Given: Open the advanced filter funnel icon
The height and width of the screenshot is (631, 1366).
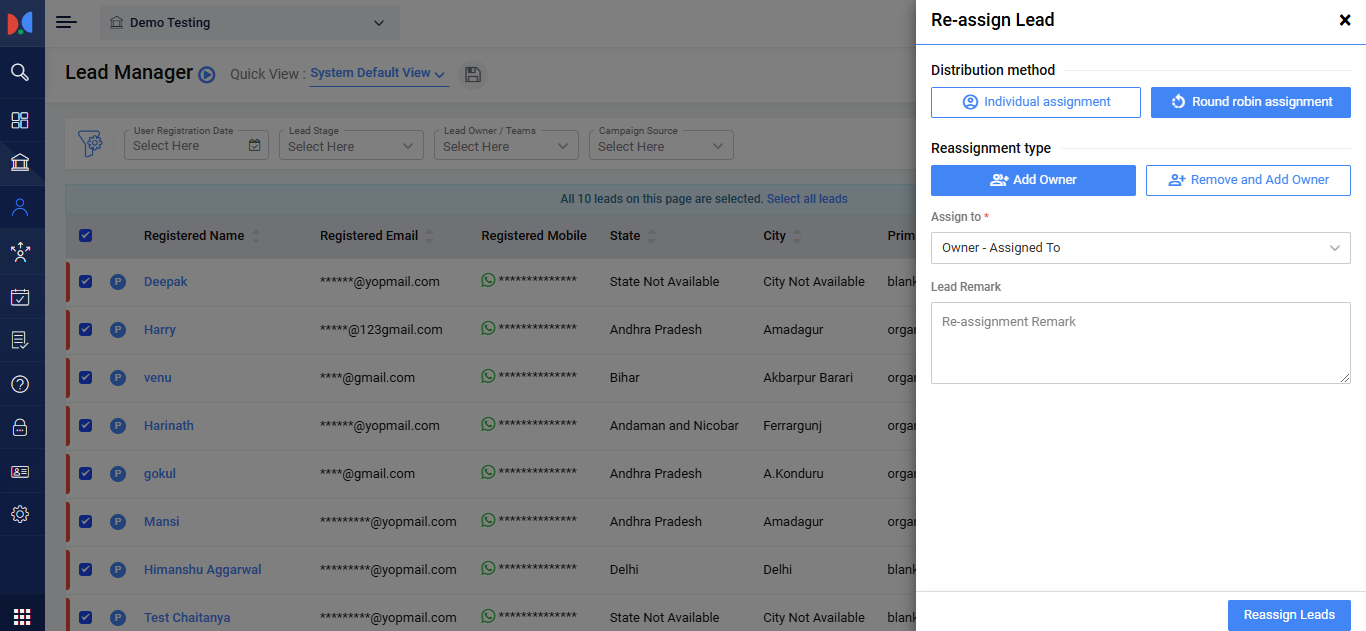Looking at the screenshot, I should [91, 145].
